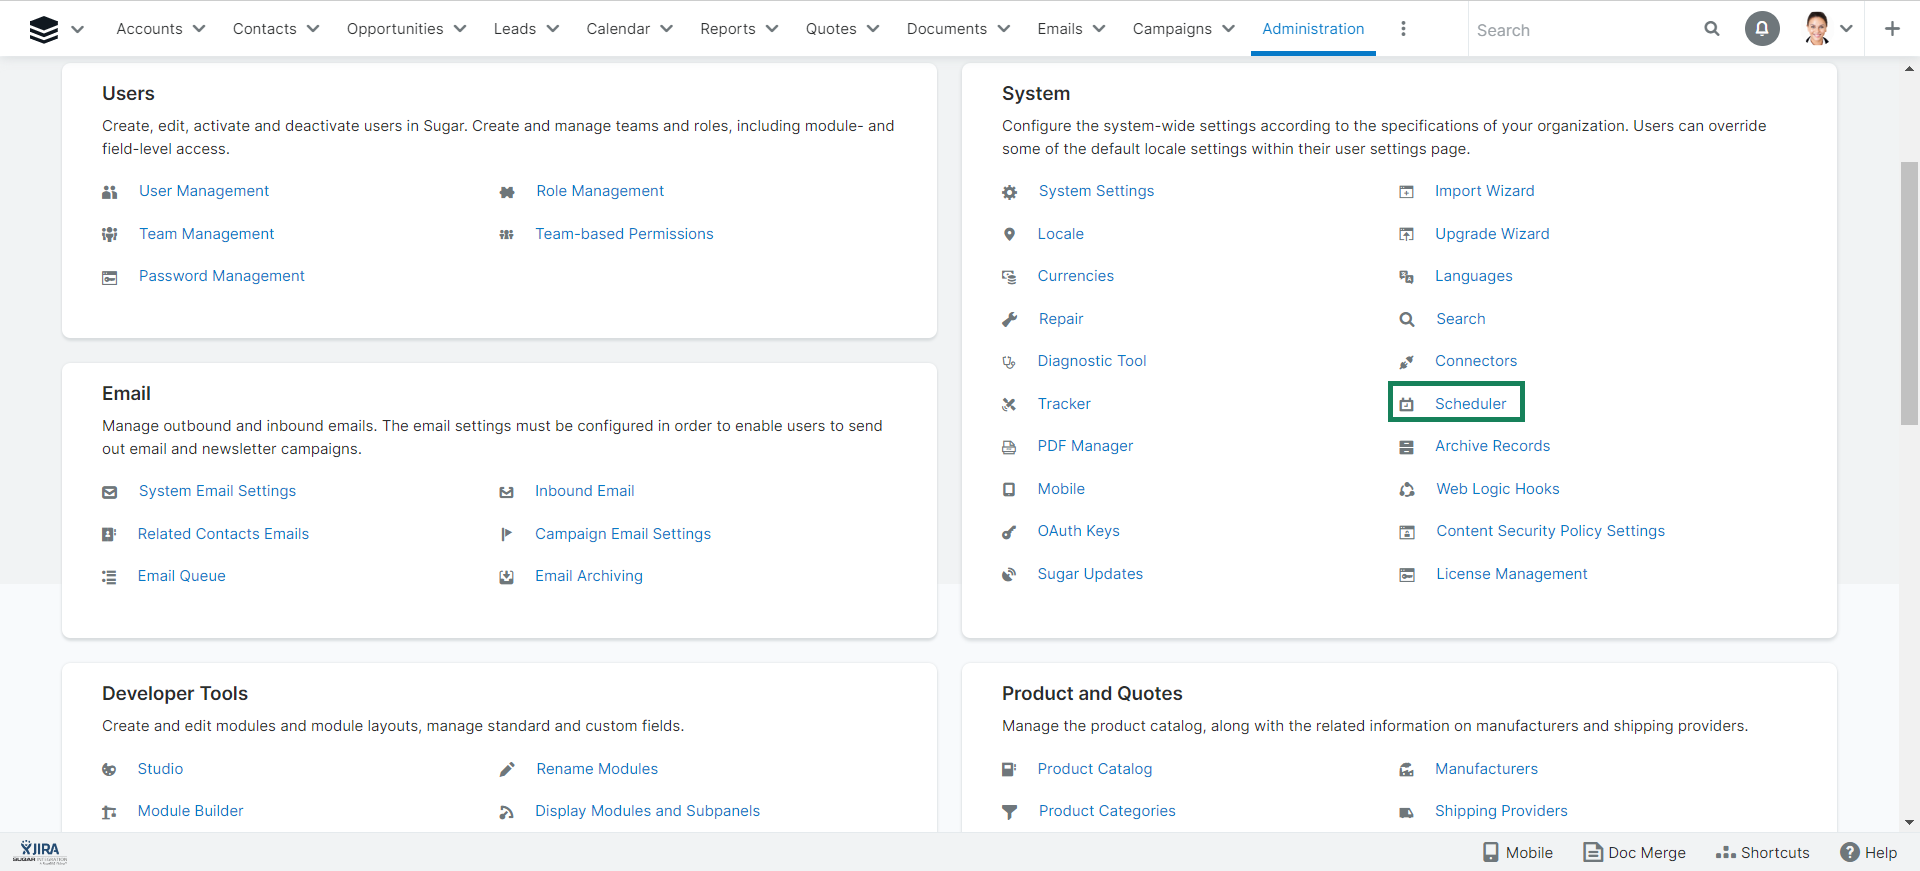Expand the Opportunities module dropdown arrow
Viewport: 1920px width, 871px height.
tap(460, 29)
